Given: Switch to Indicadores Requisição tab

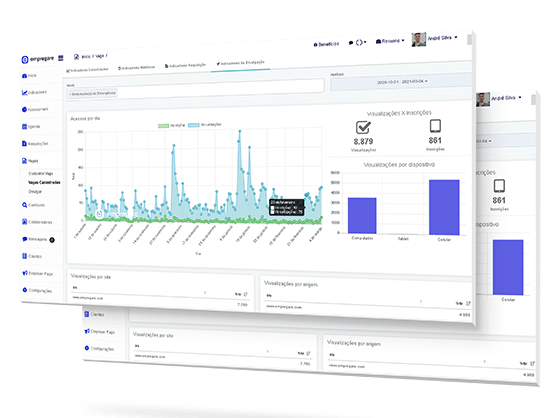Looking at the screenshot, I should 185,65.
